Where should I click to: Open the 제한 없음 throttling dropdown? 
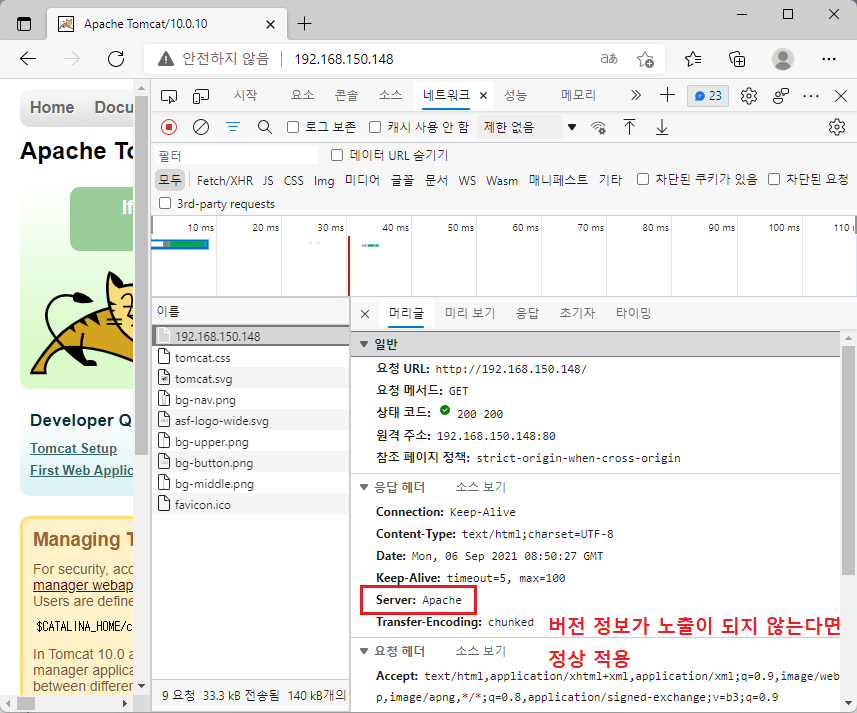(529, 127)
